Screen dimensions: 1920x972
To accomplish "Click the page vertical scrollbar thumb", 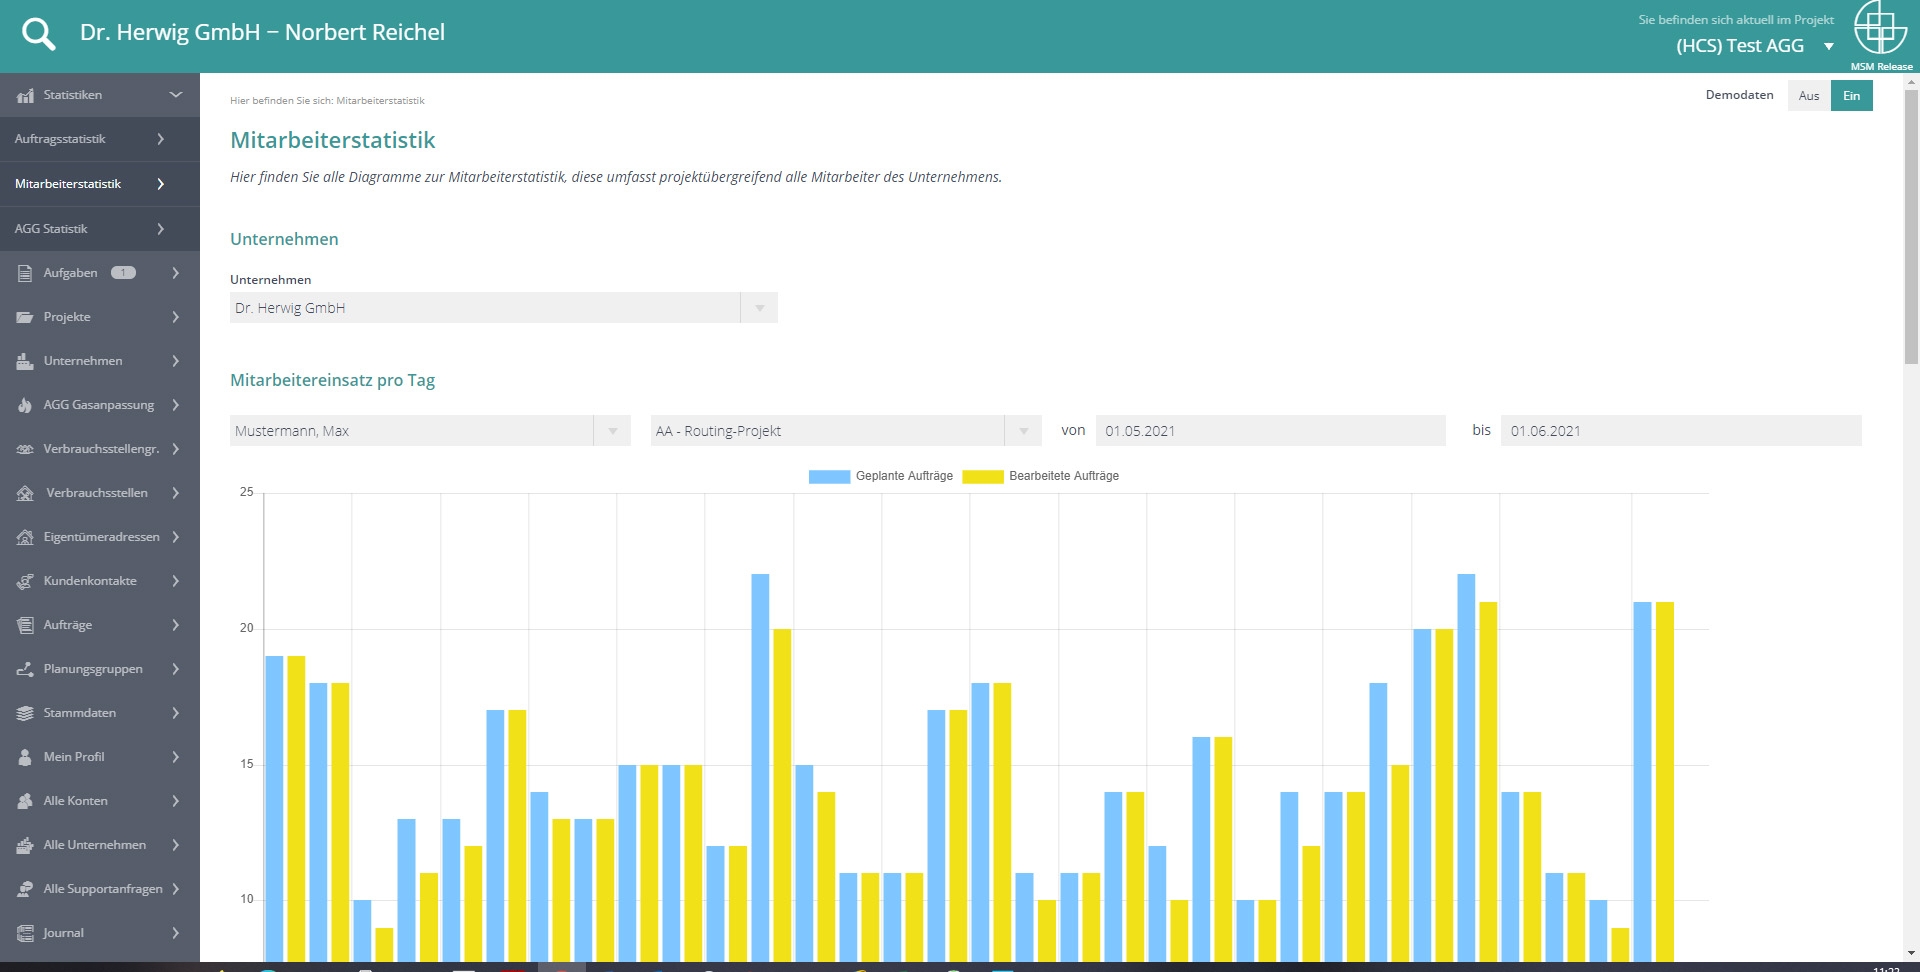I will click(1911, 228).
